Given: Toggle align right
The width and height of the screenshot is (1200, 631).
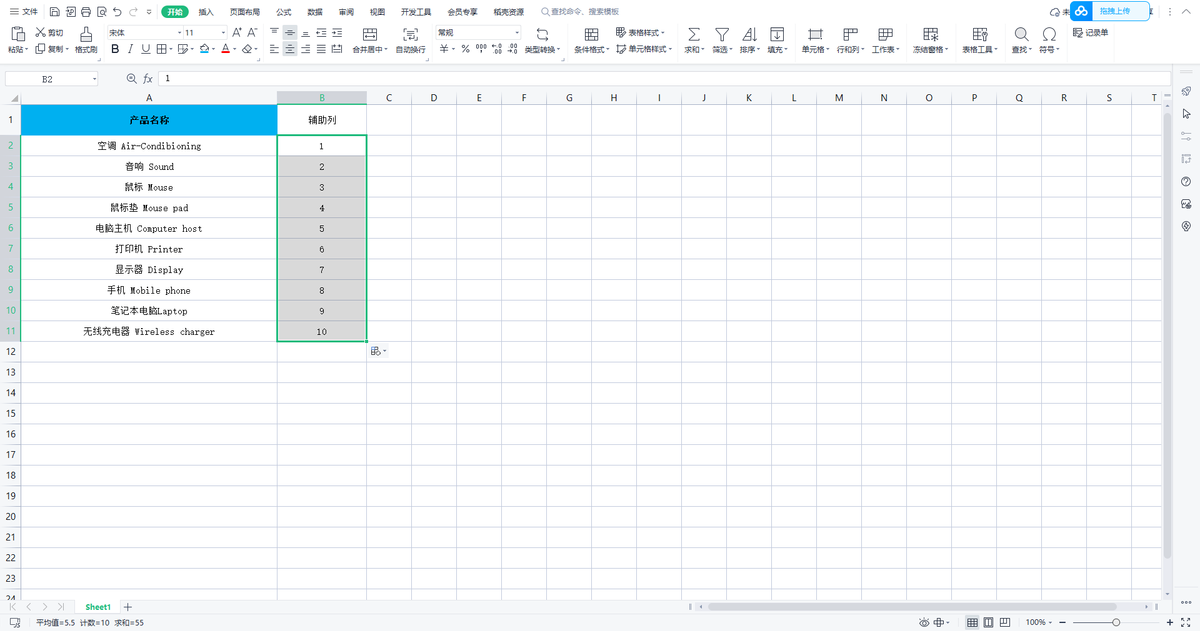Looking at the screenshot, I should [306, 48].
